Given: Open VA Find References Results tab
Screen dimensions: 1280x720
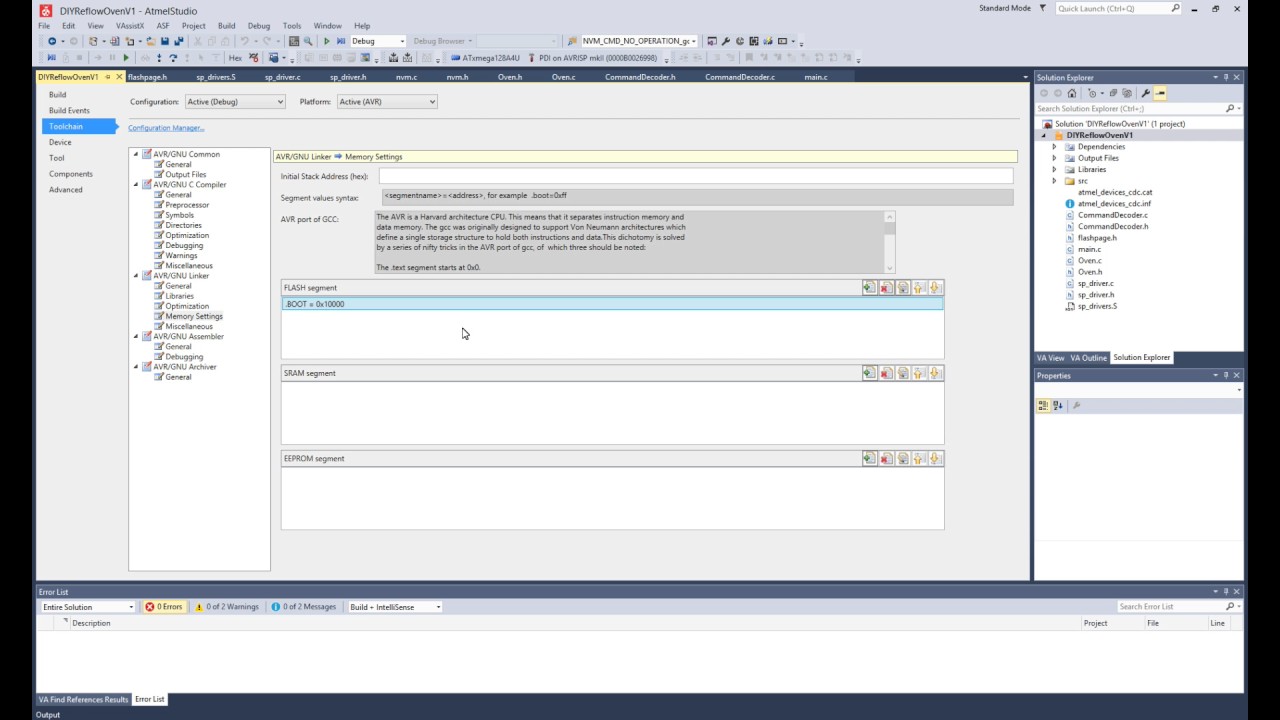Looking at the screenshot, I should tap(83, 699).
